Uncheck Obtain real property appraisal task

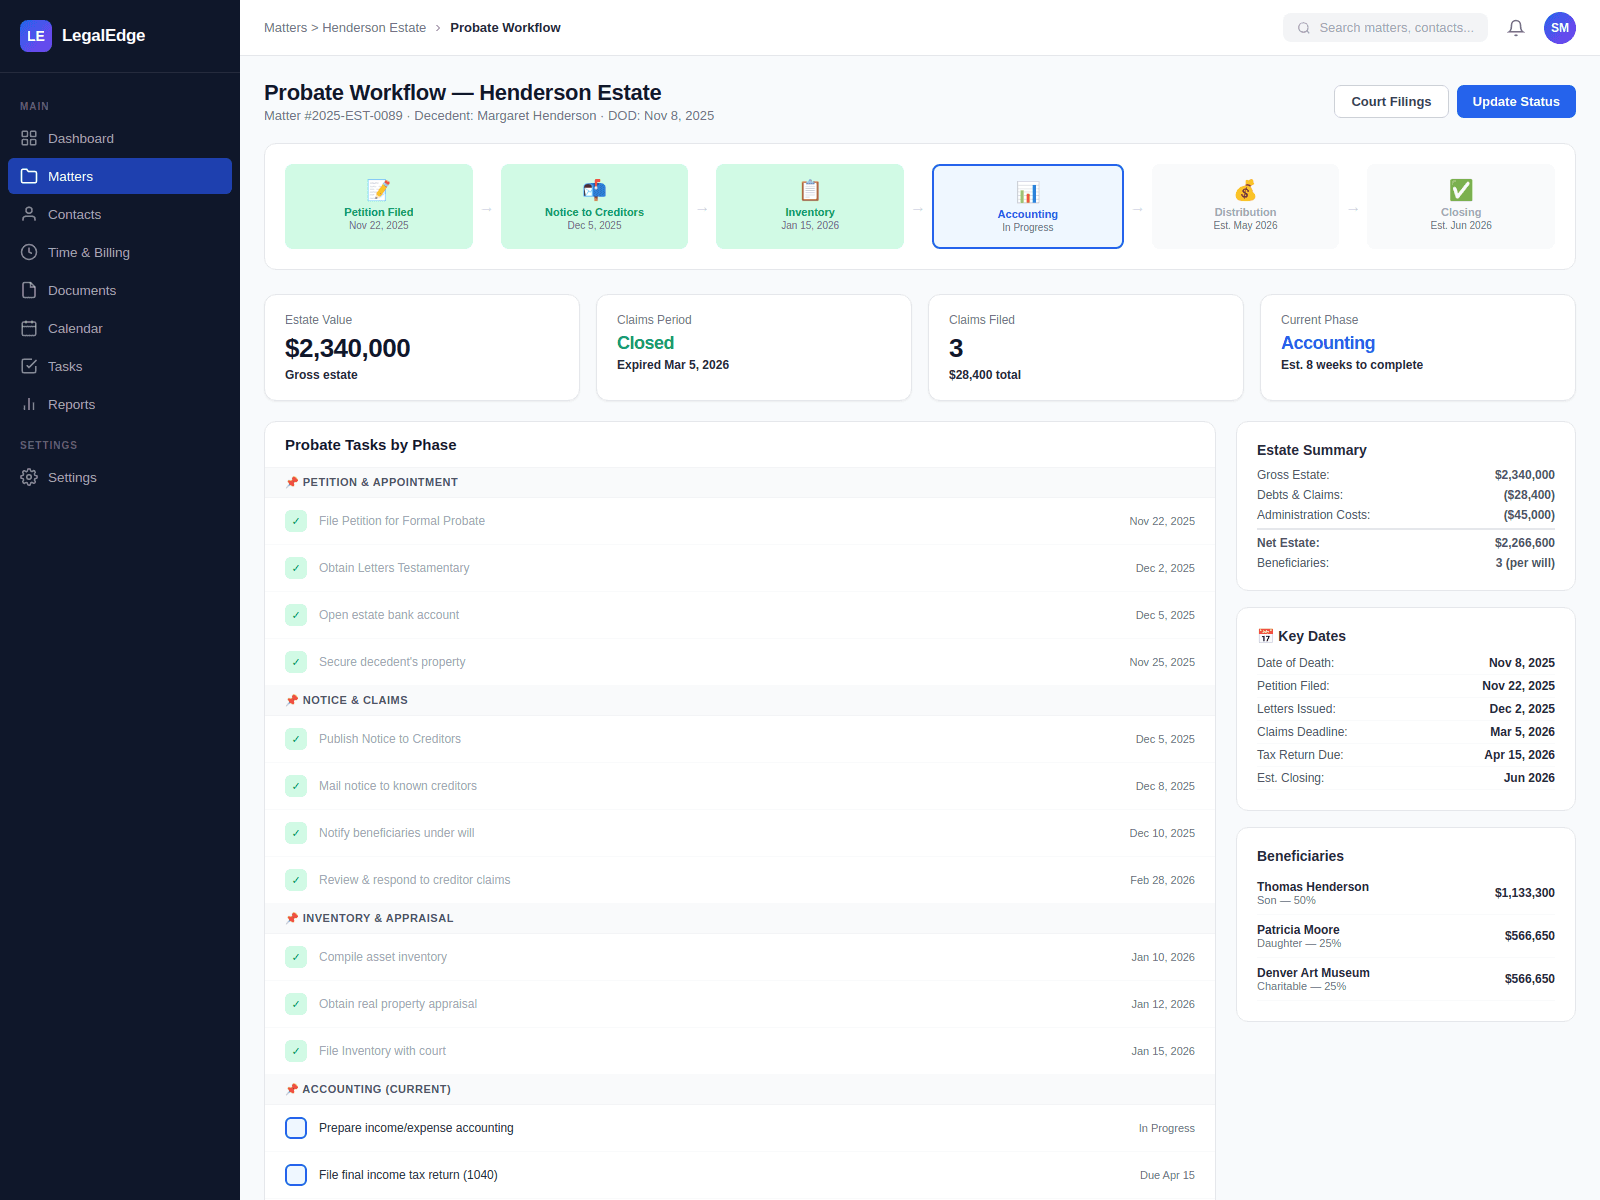click(x=296, y=1004)
